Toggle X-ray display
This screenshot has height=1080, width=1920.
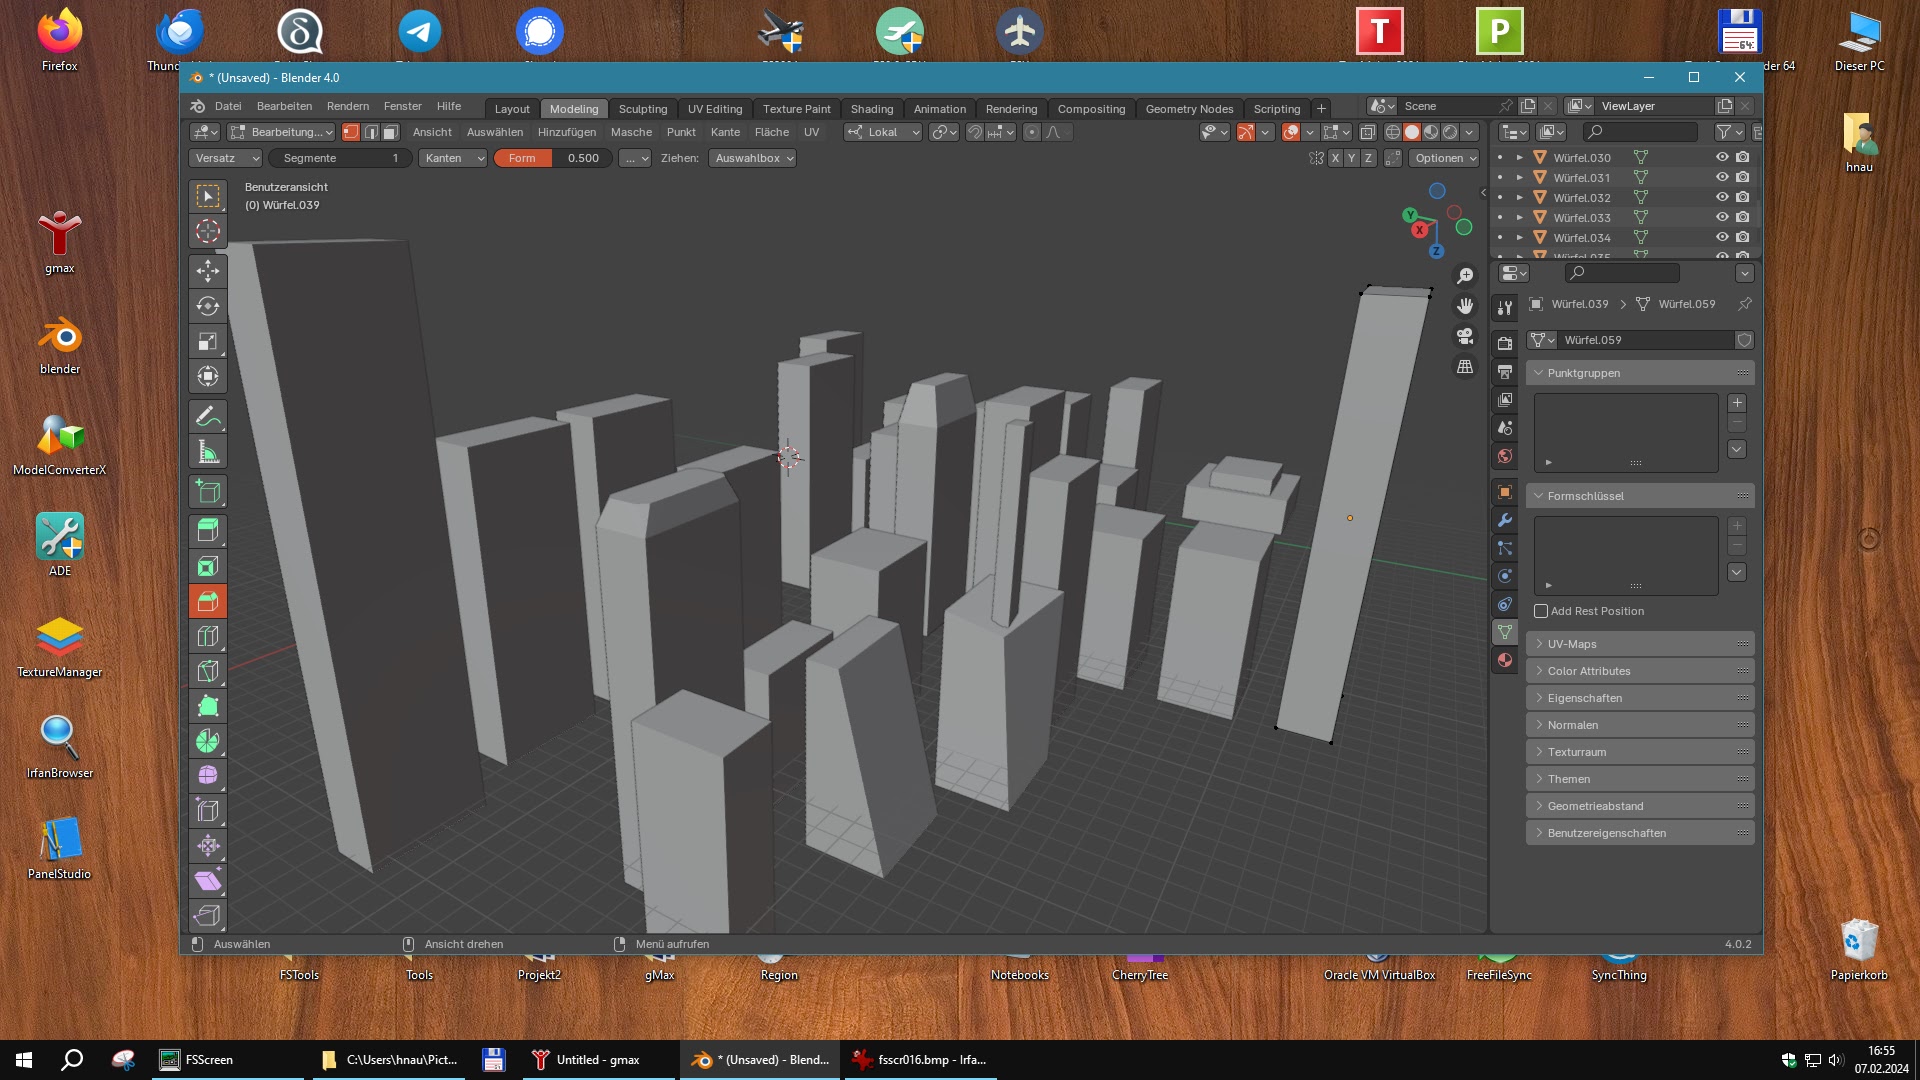1368,132
